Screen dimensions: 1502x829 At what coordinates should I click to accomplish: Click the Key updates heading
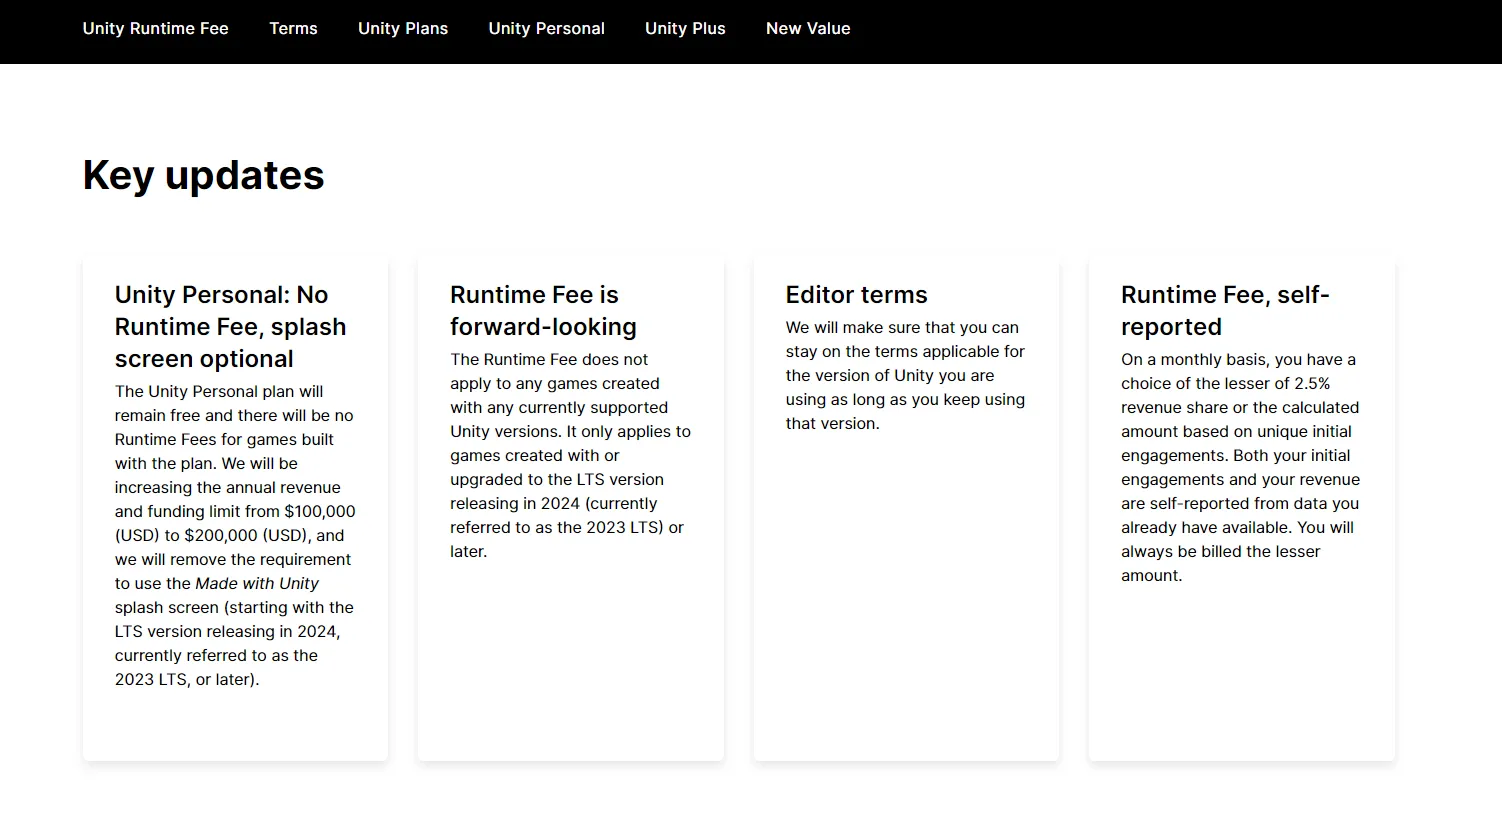203,175
